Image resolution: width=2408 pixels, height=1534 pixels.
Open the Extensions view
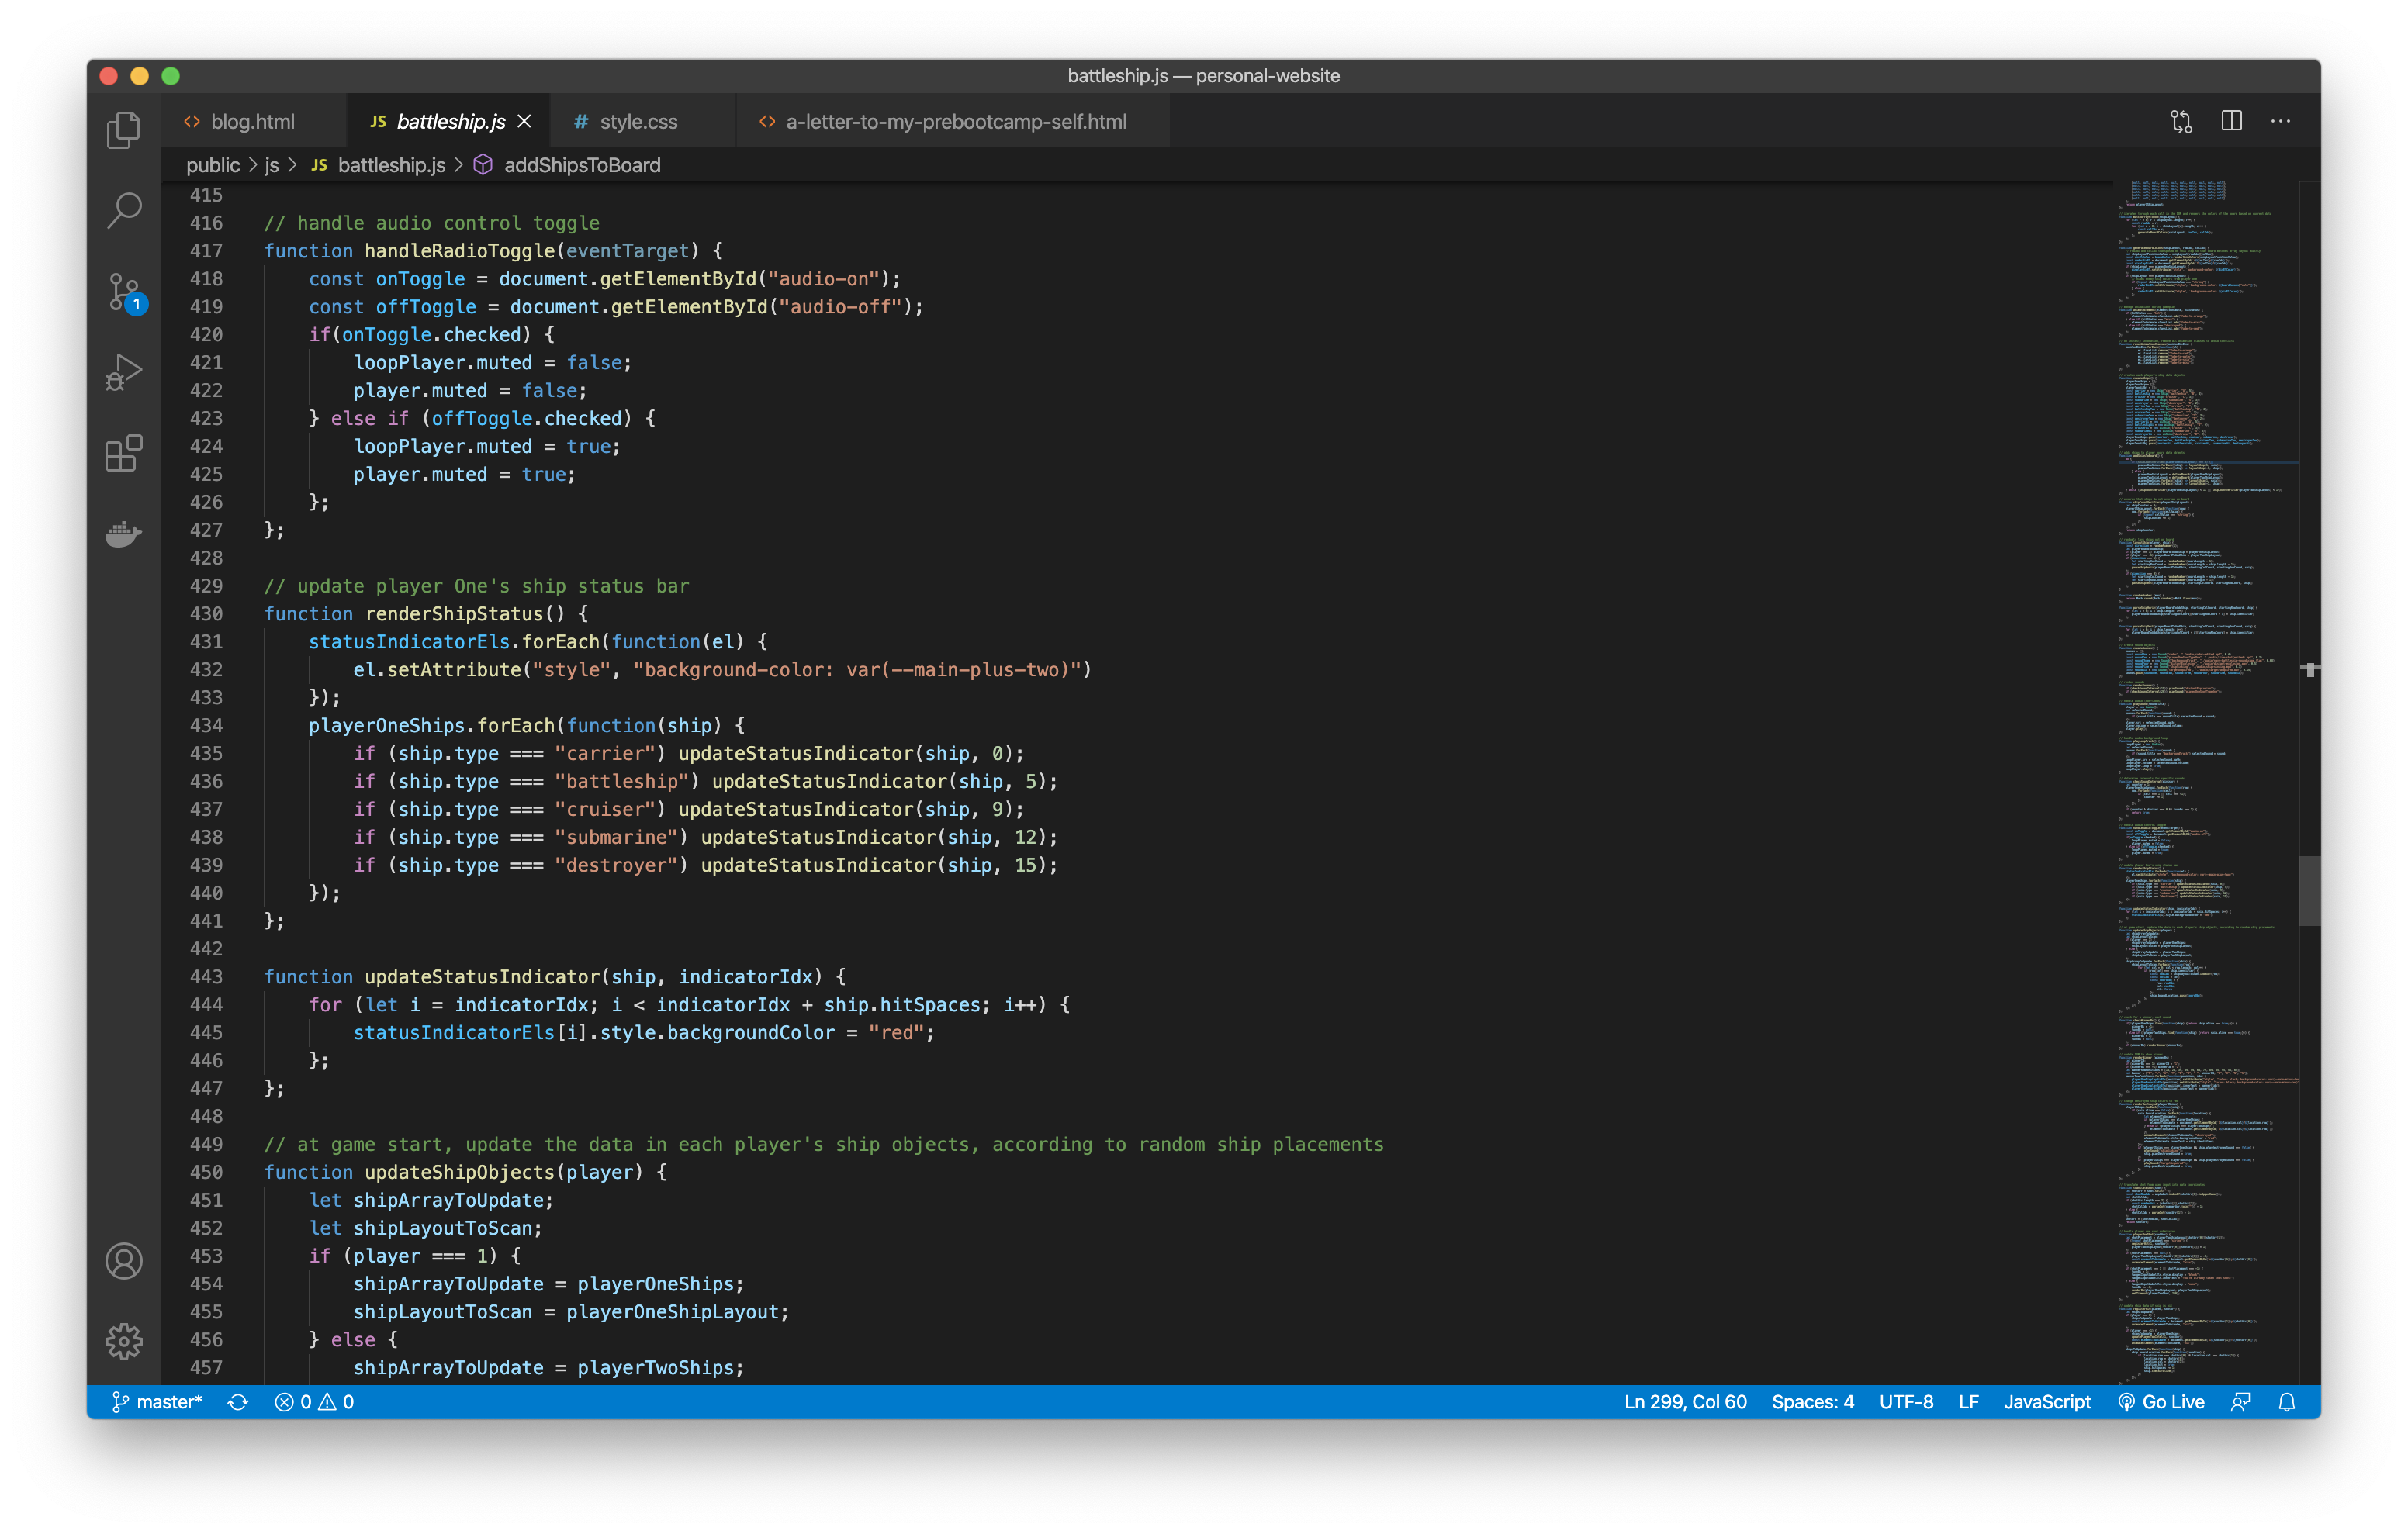click(124, 453)
